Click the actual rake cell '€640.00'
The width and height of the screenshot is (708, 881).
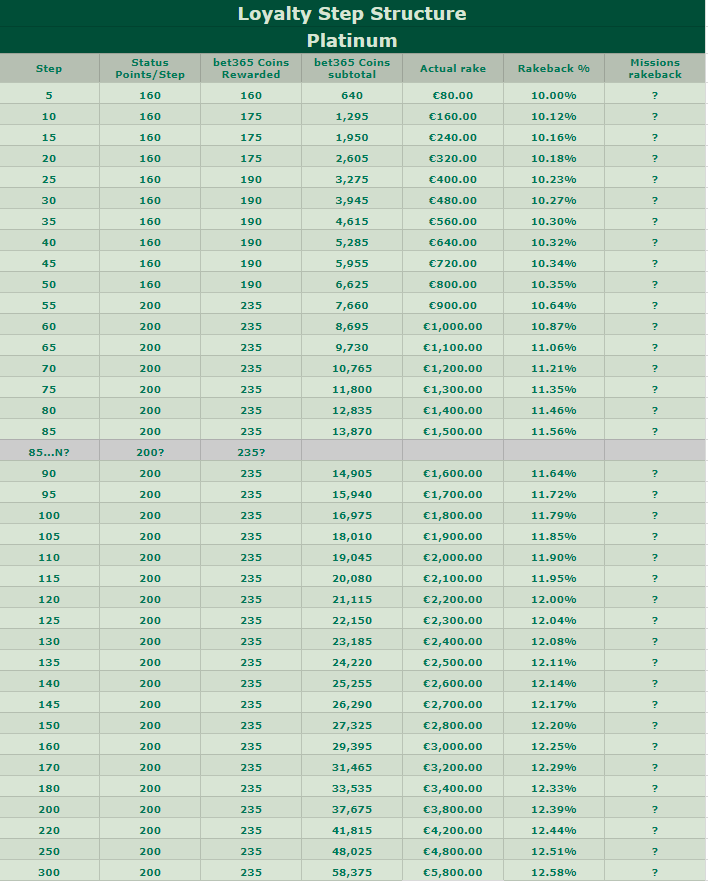pyautogui.click(x=453, y=242)
